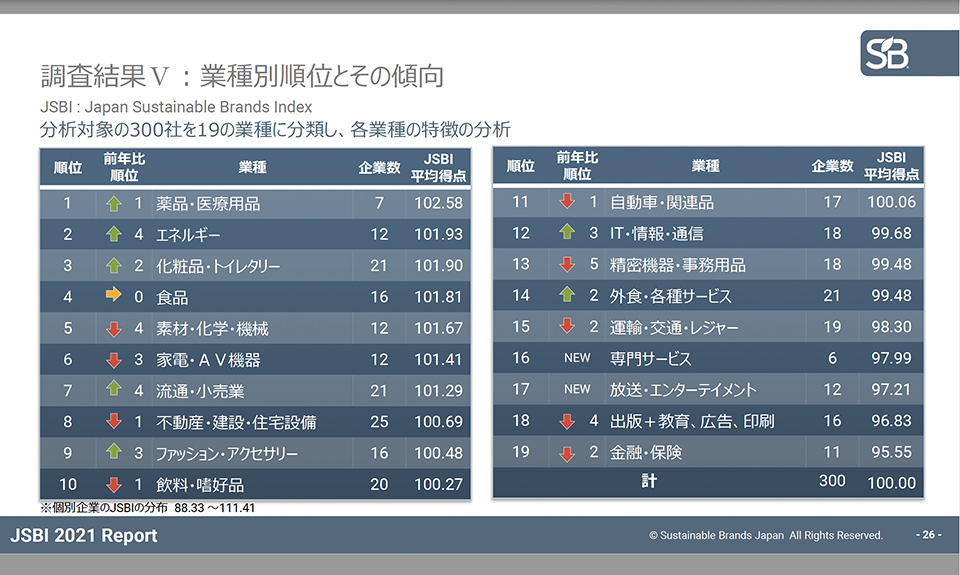Click the 企業数 header in left table

pyautogui.click(x=379, y=167)
